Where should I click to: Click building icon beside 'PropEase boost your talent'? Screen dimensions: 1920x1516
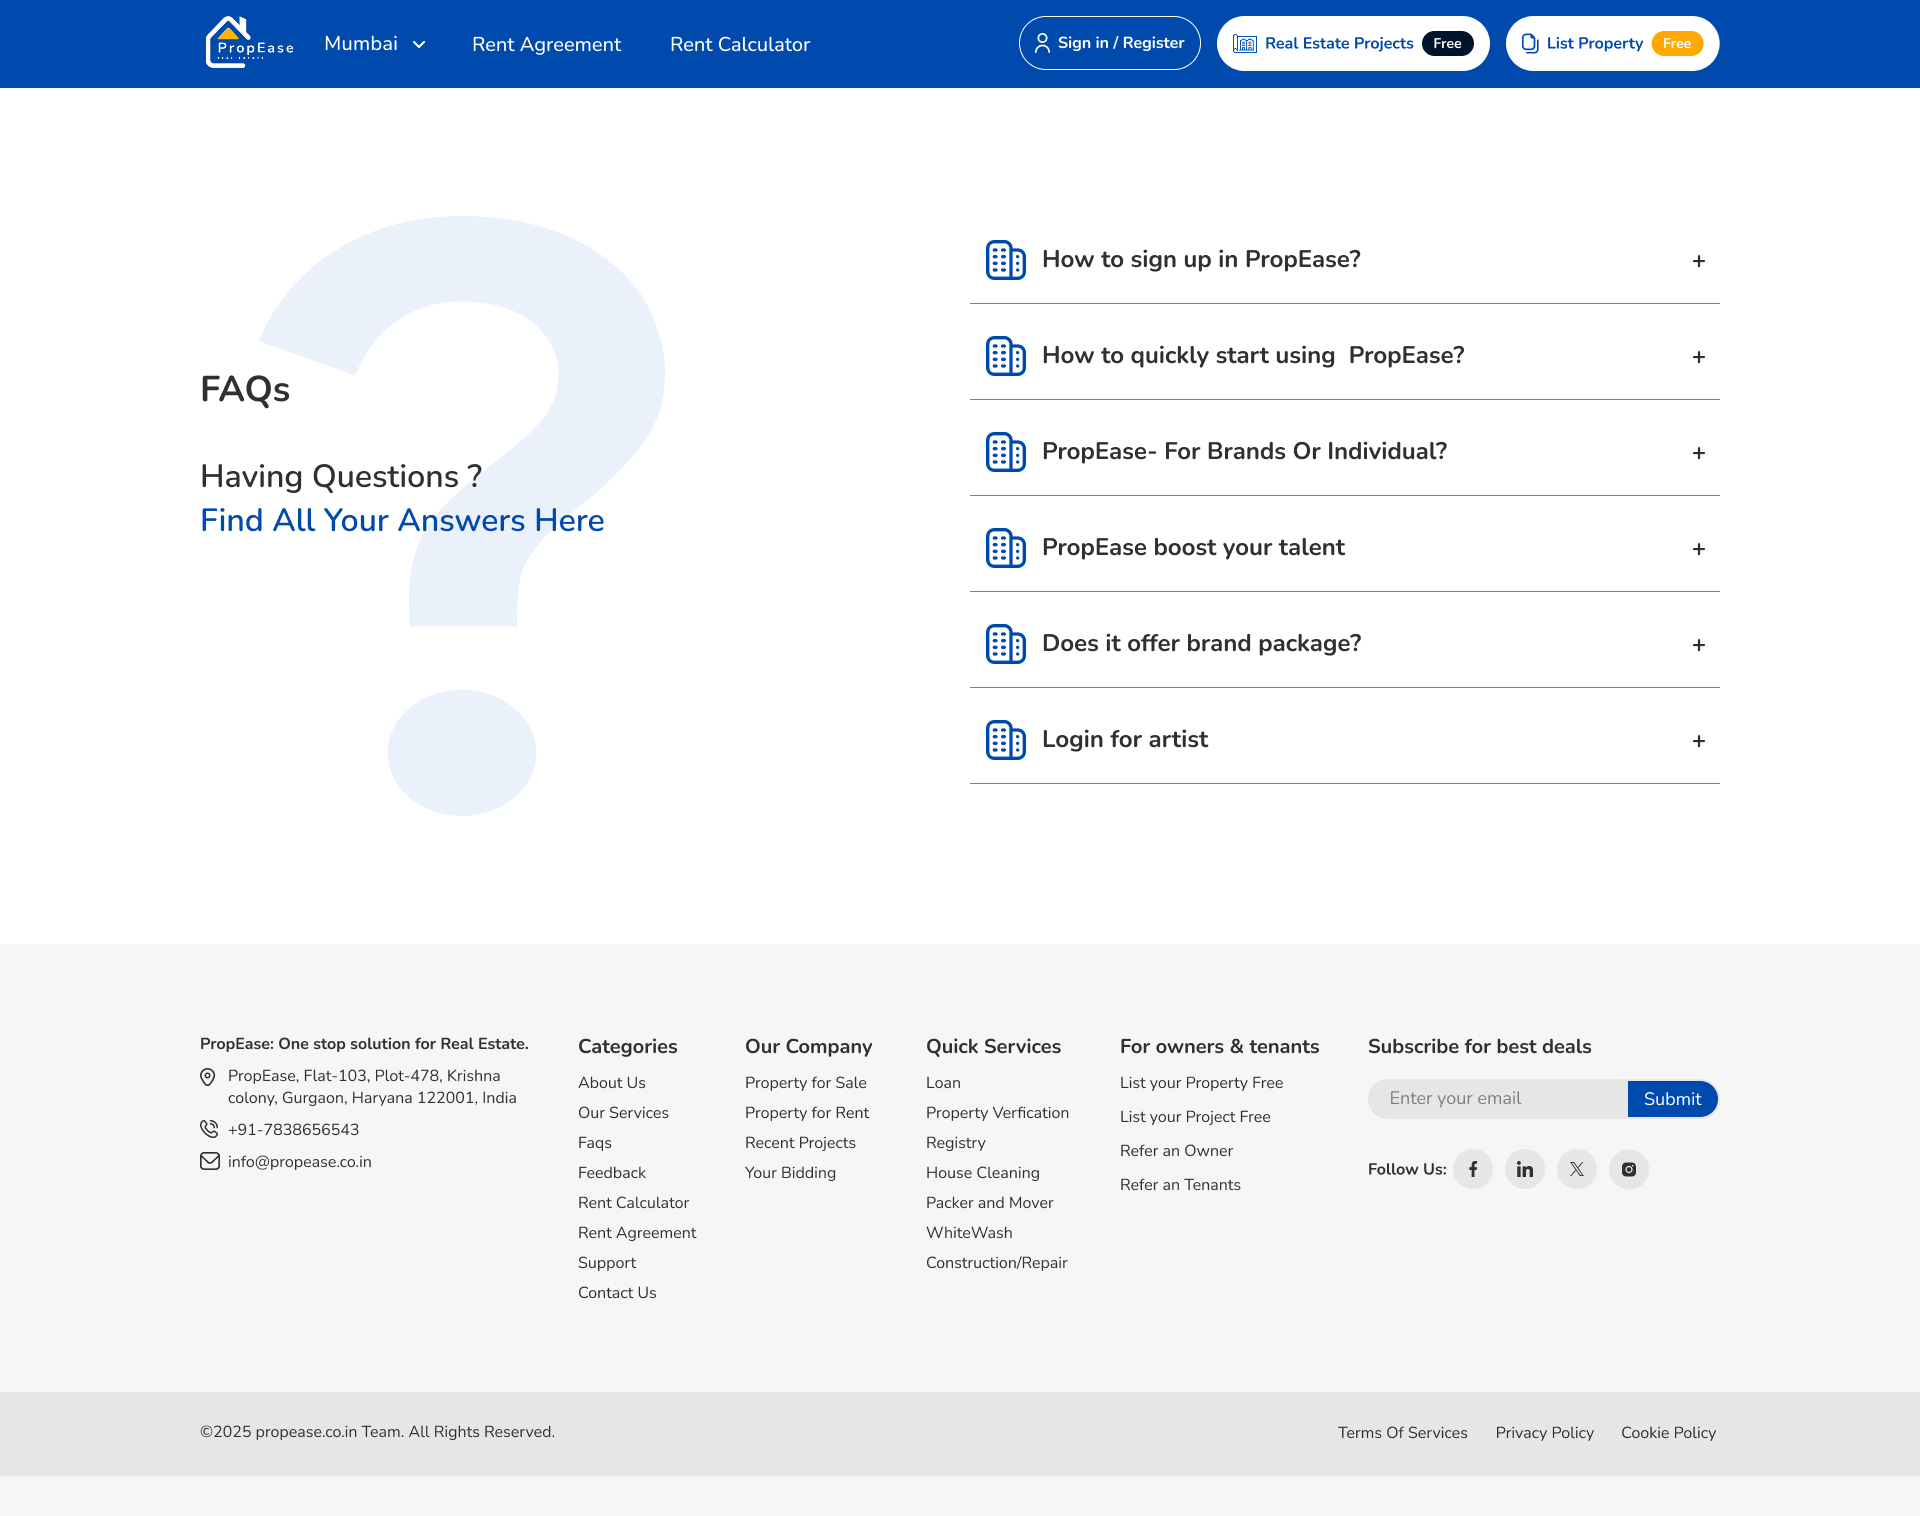[1006, 548]
